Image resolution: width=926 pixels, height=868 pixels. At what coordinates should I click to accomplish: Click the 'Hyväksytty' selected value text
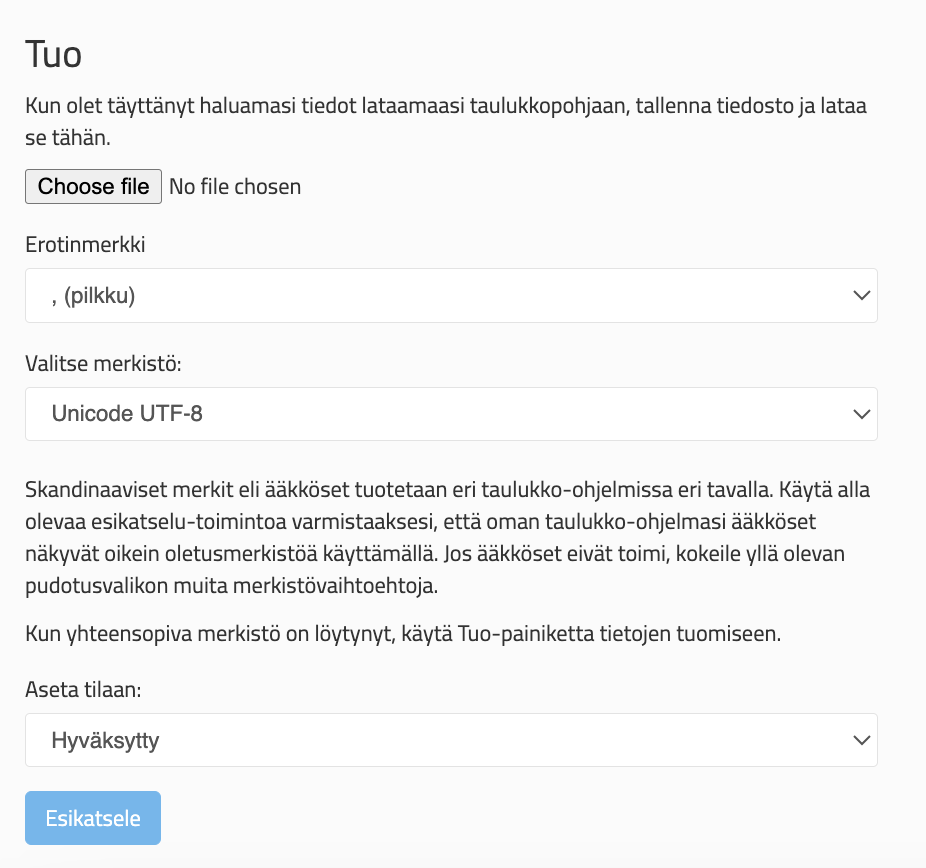(x=105, y=740)
